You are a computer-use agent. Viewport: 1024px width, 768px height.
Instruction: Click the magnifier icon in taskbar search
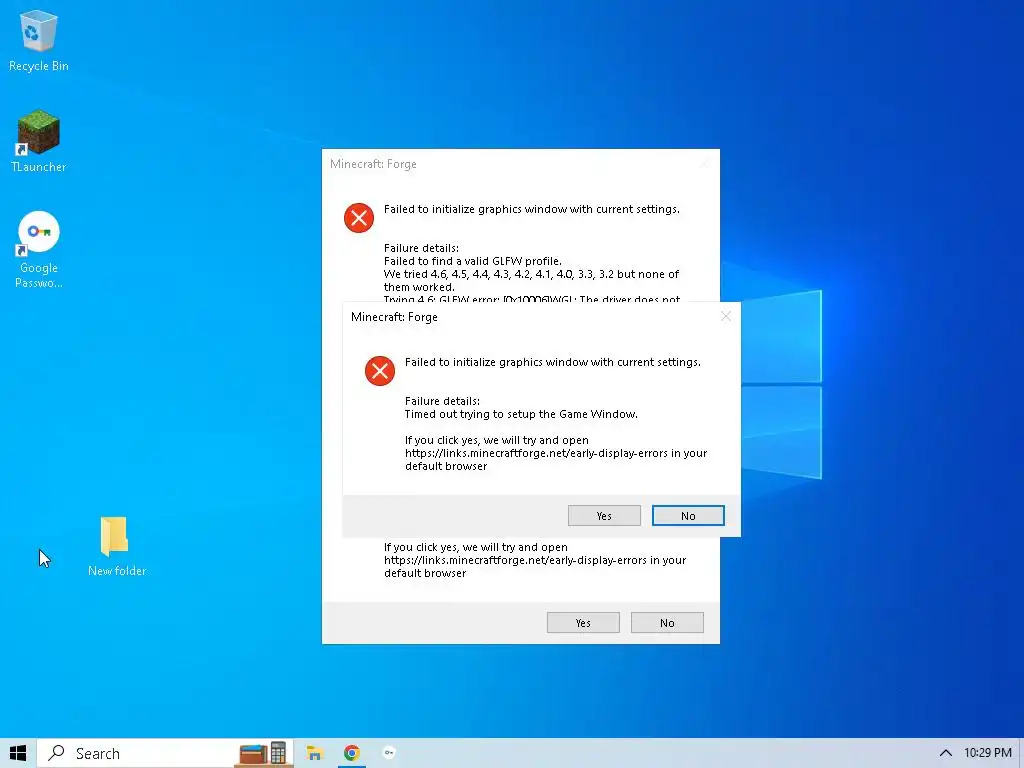(x=57, y=753)
